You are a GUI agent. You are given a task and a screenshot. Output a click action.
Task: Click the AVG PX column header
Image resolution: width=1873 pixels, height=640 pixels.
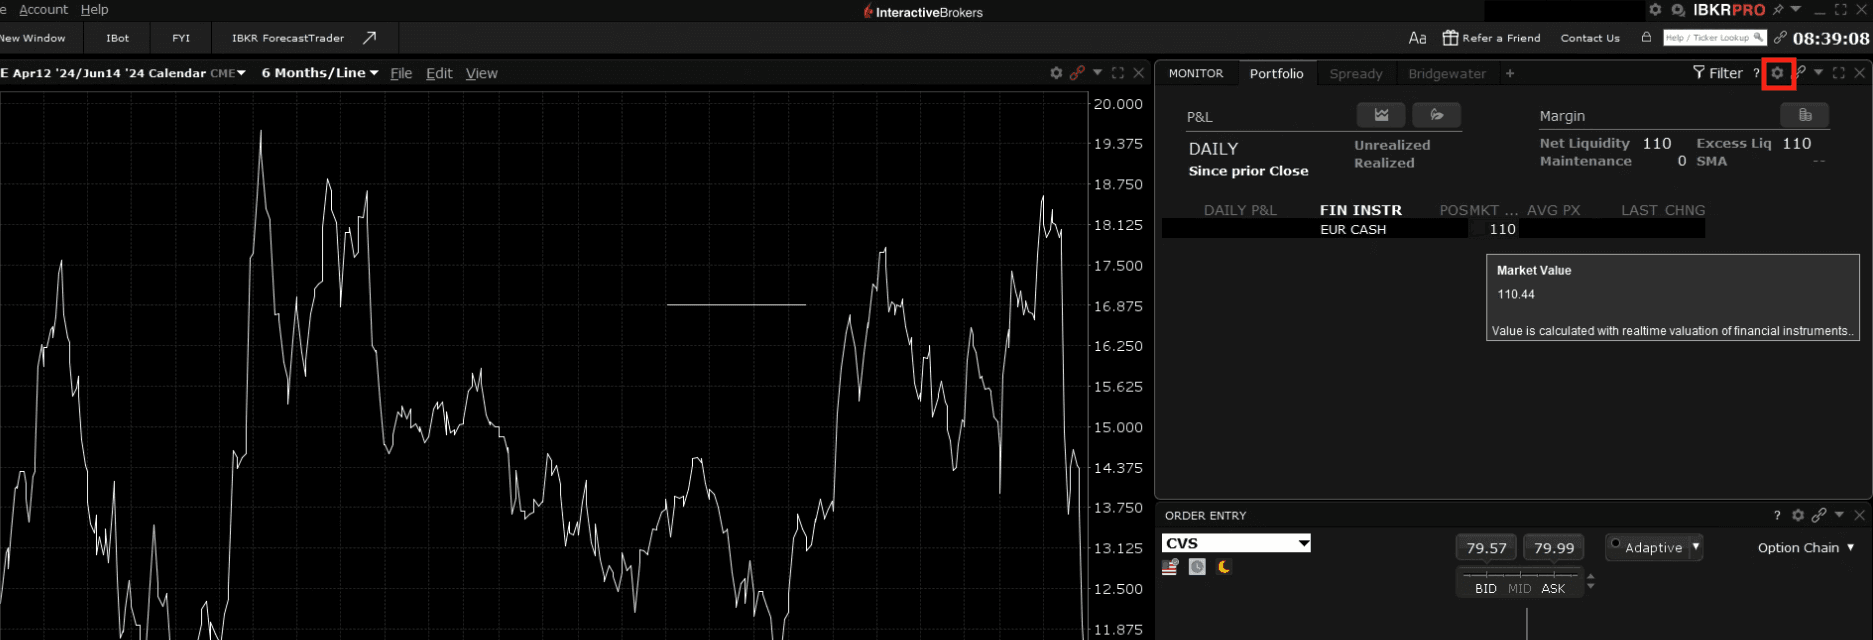click(x=1553, y=210)
